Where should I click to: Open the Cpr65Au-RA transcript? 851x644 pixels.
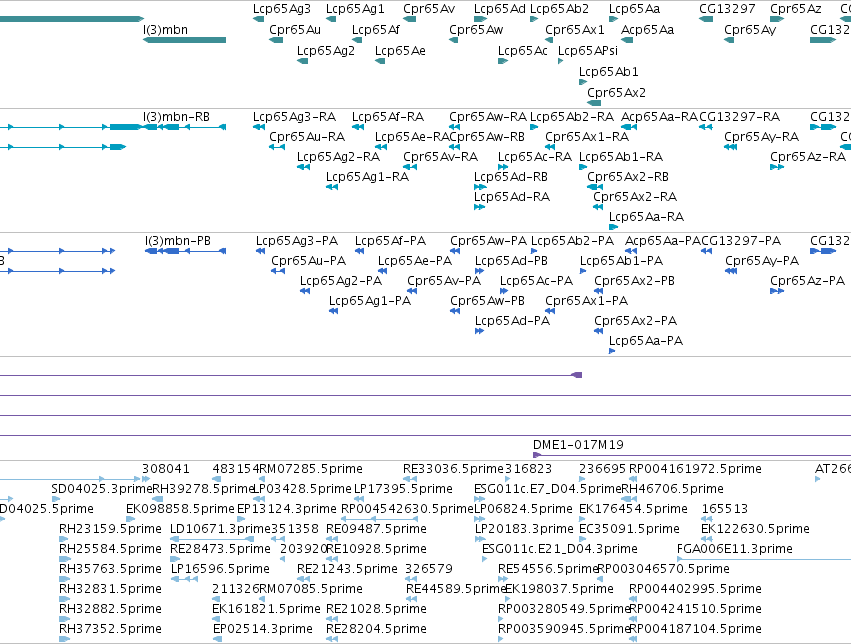pyautogui.click(x=307, y=137)
